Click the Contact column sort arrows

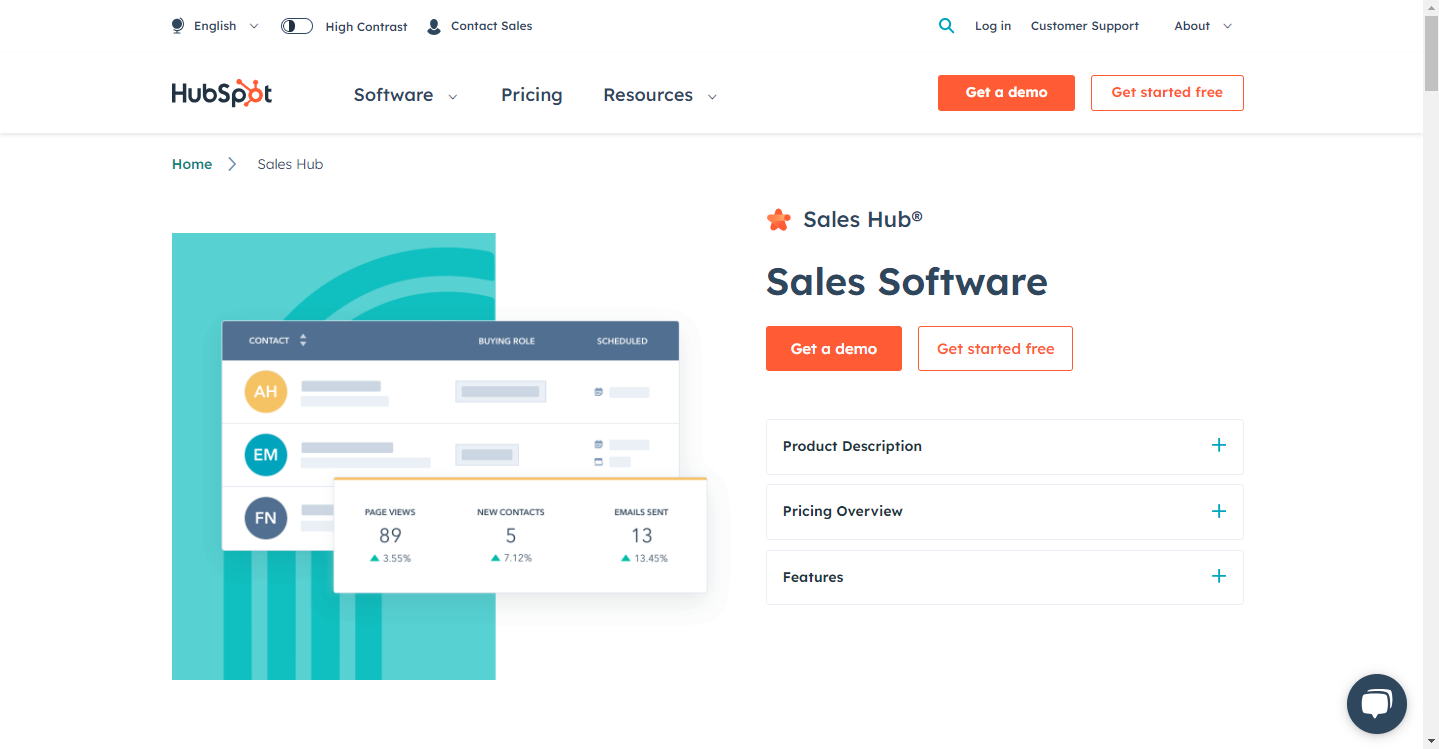coord(303,340)
